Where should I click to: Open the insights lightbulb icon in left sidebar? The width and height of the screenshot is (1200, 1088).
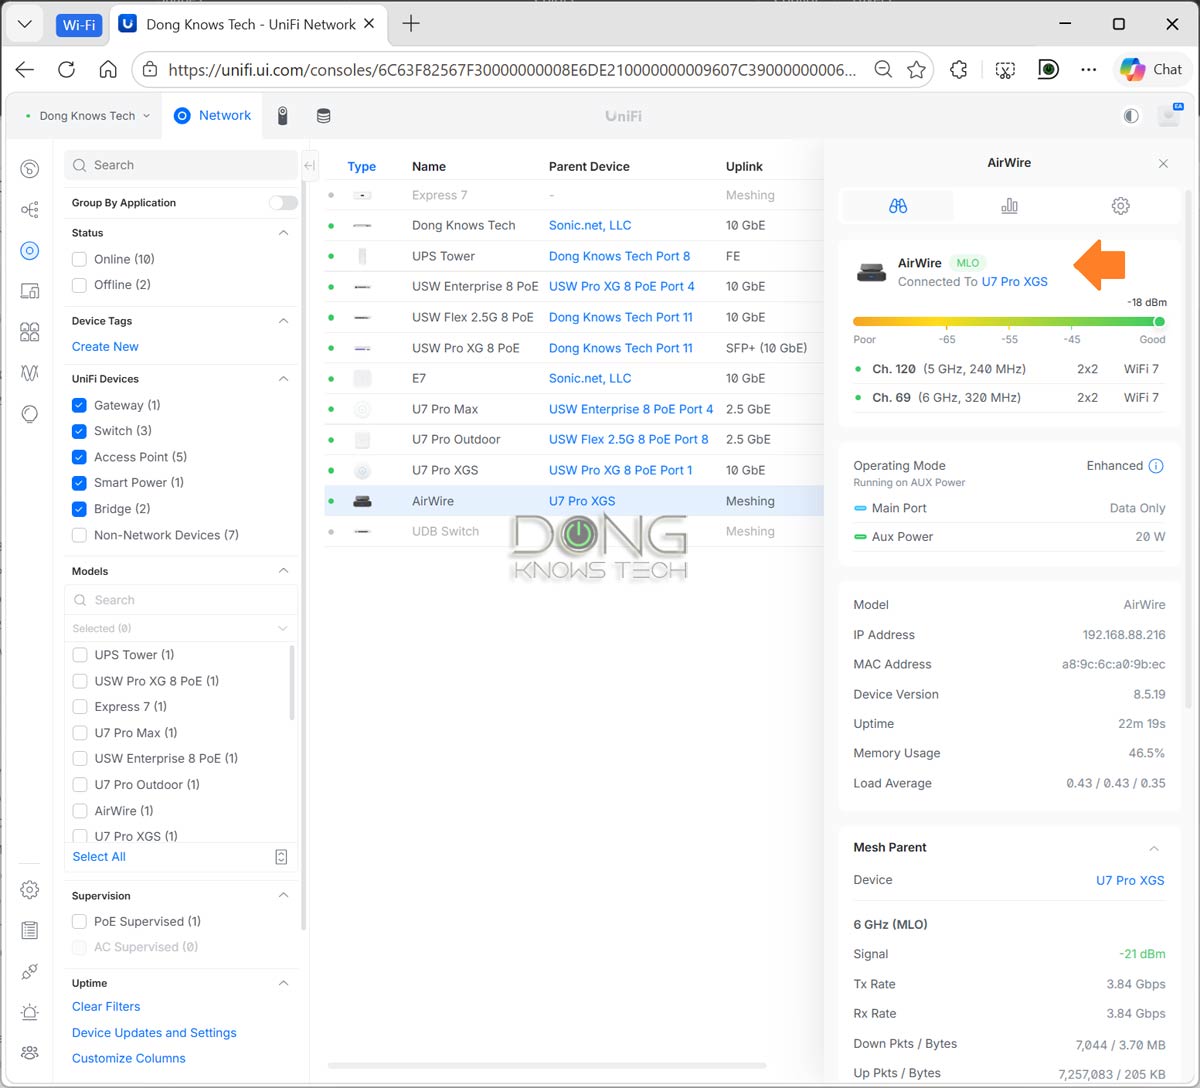(30, 414)
